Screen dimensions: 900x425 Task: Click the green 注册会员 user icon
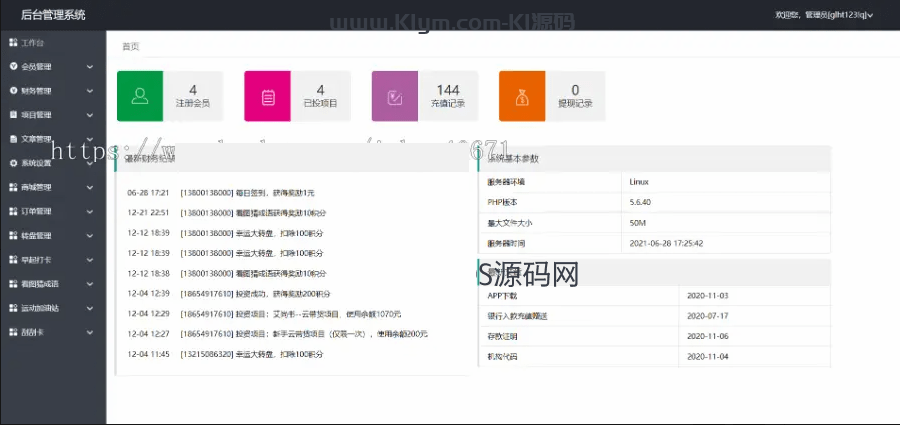pos(141,97)
